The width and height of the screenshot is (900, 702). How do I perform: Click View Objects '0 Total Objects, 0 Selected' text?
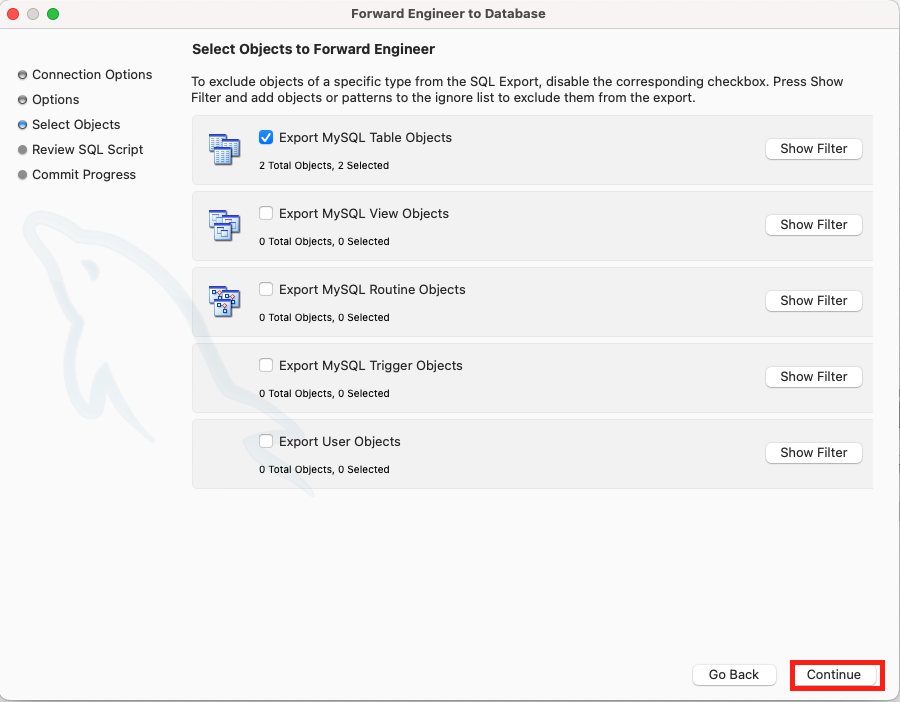point(324,242)
